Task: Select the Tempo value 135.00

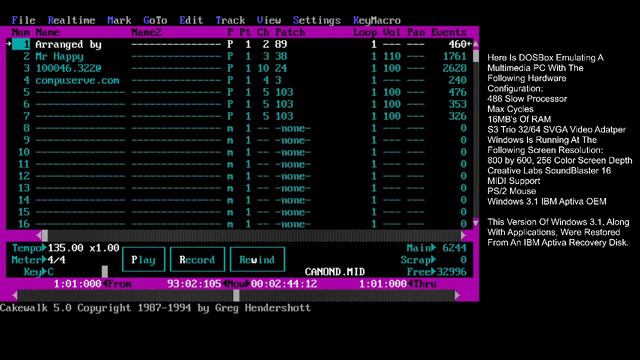Action: pos(66,248)
